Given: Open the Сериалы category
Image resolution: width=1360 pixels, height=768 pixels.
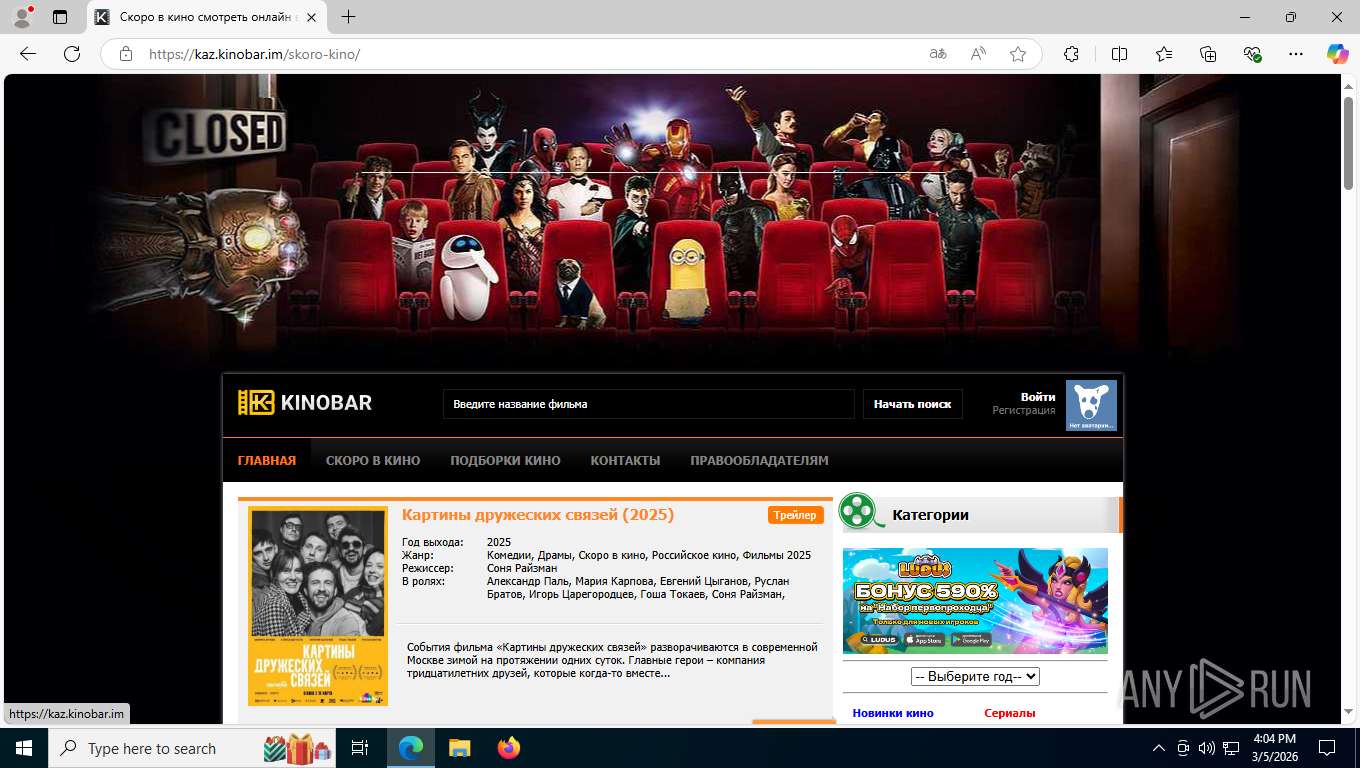Looking at the screenshot, I should 1010,713.
